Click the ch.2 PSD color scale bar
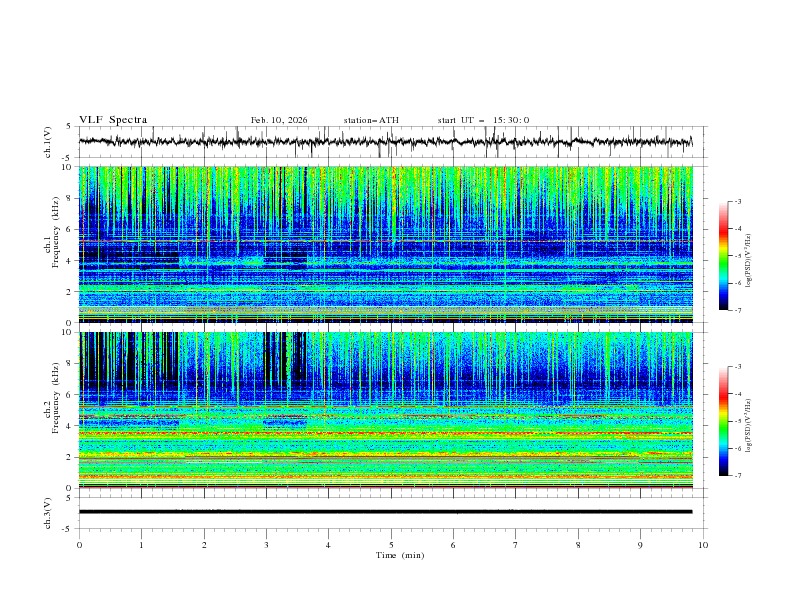The width and height of the screenshot is (792, 612). (x=724, y=421)
